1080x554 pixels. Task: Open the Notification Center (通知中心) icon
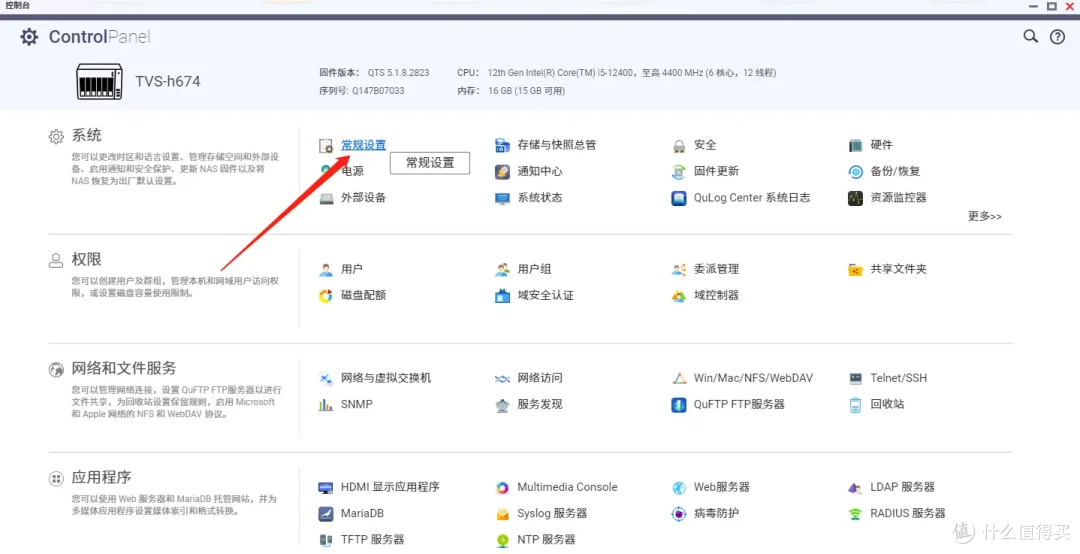click(x=502, y=172)
